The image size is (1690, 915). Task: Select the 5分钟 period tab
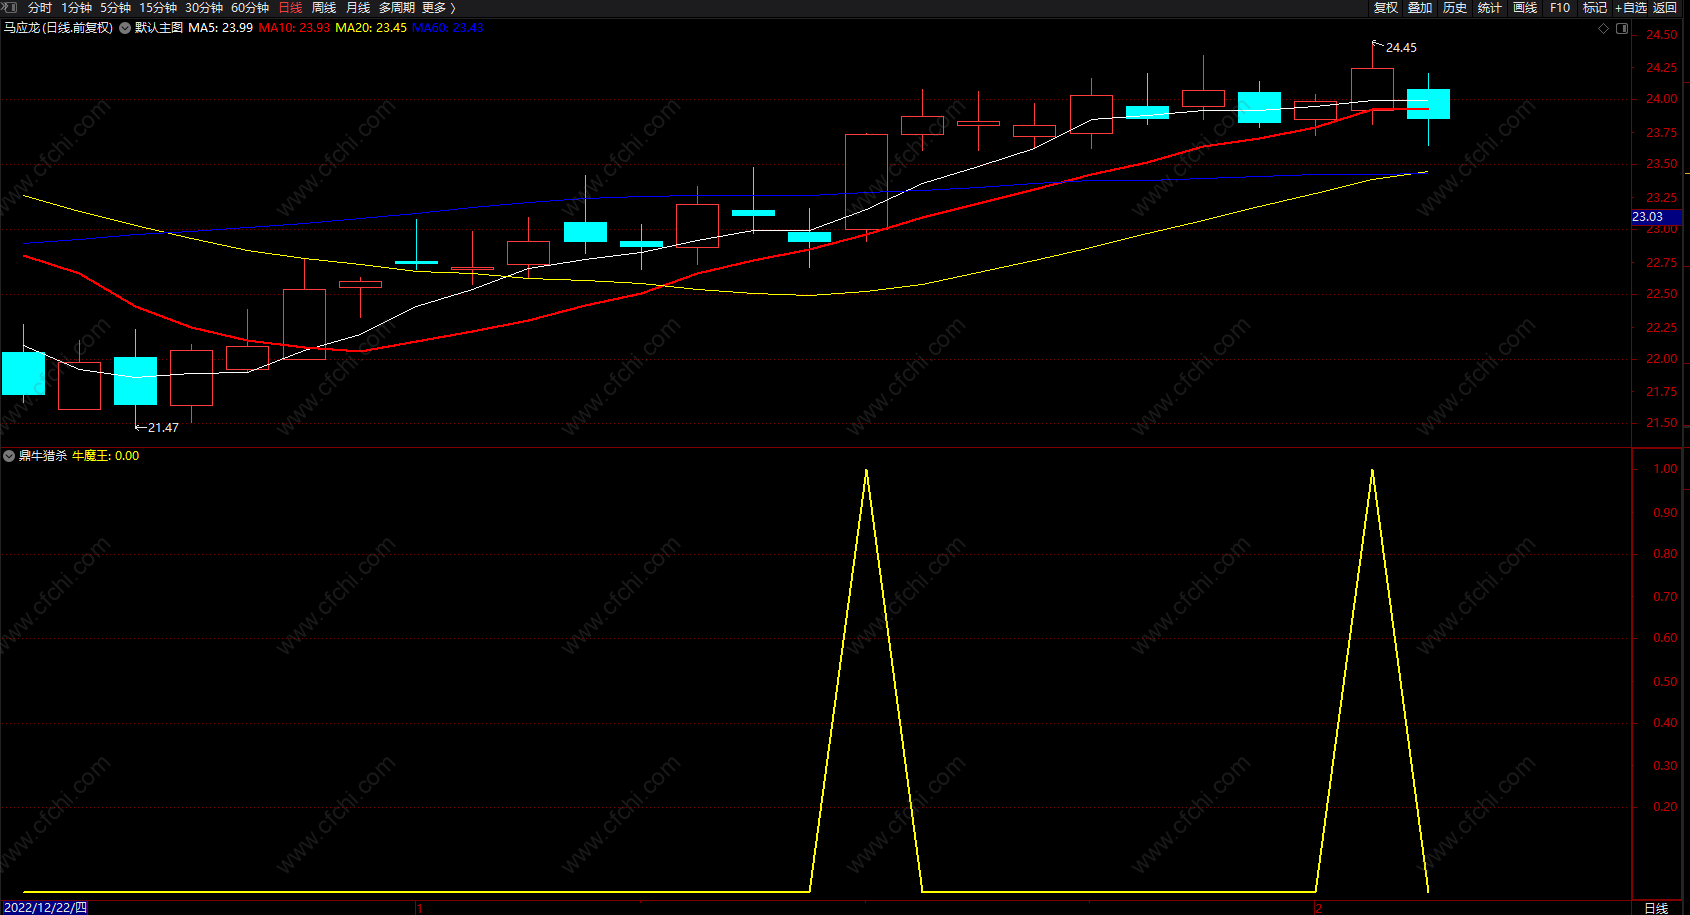point(115,8)
